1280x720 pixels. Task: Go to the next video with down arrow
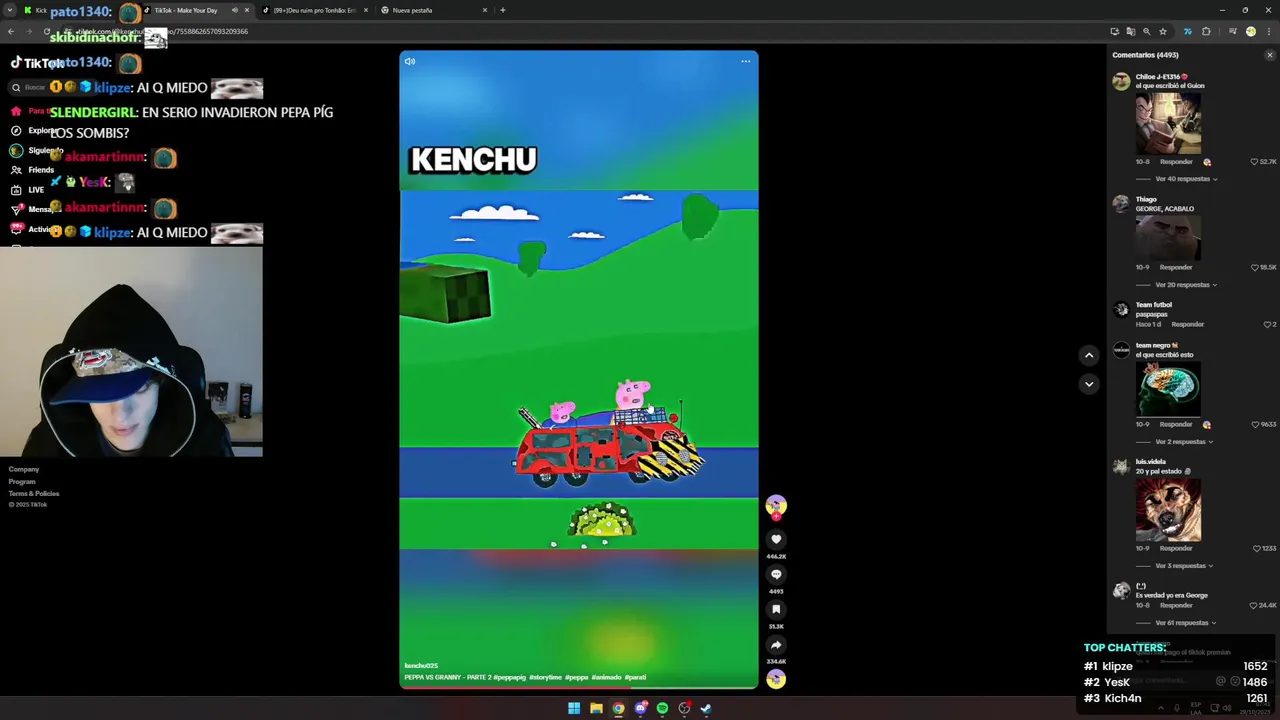pos(1089,384)
